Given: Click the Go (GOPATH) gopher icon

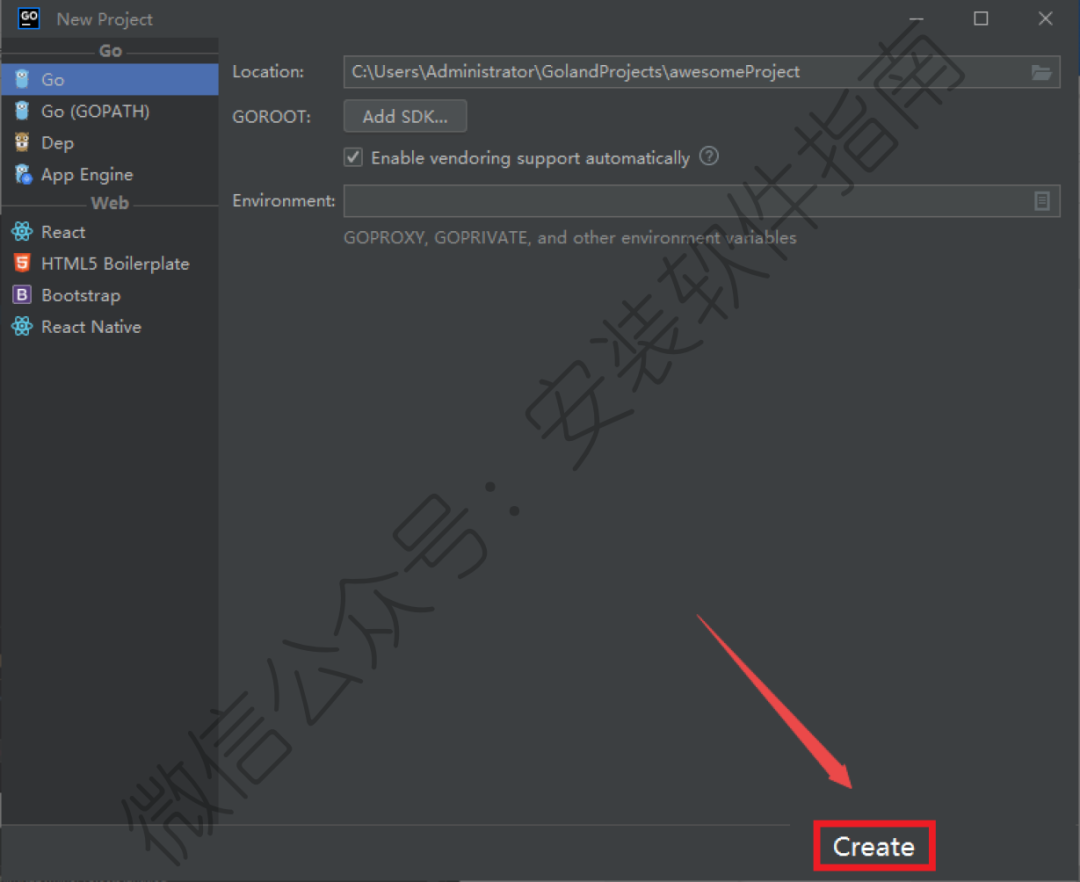Looking at the screenshot, I should (22, 111).
